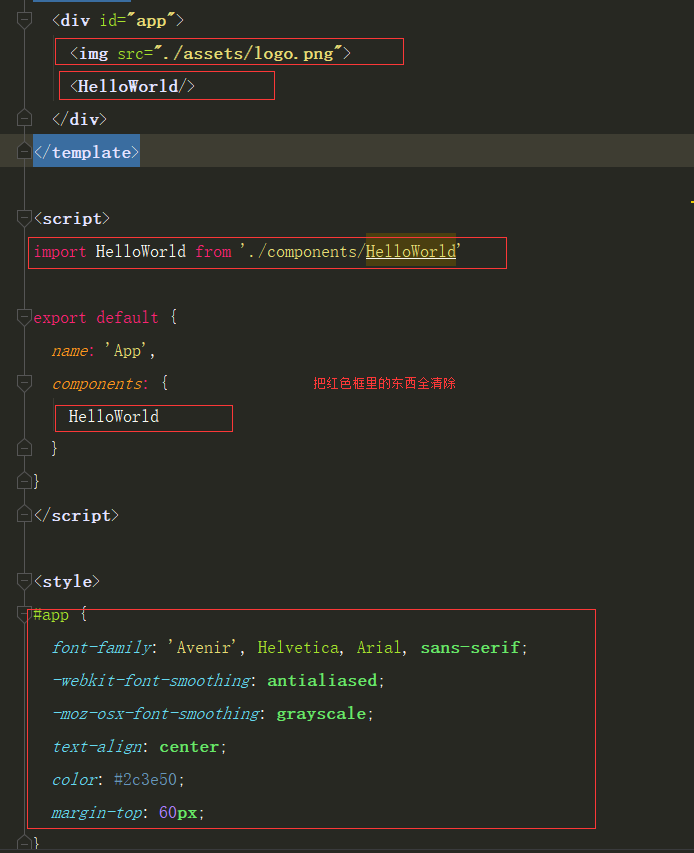Screen dimensions: 694x853
Task: Collapse the export default block
Action: coord(24,318)
